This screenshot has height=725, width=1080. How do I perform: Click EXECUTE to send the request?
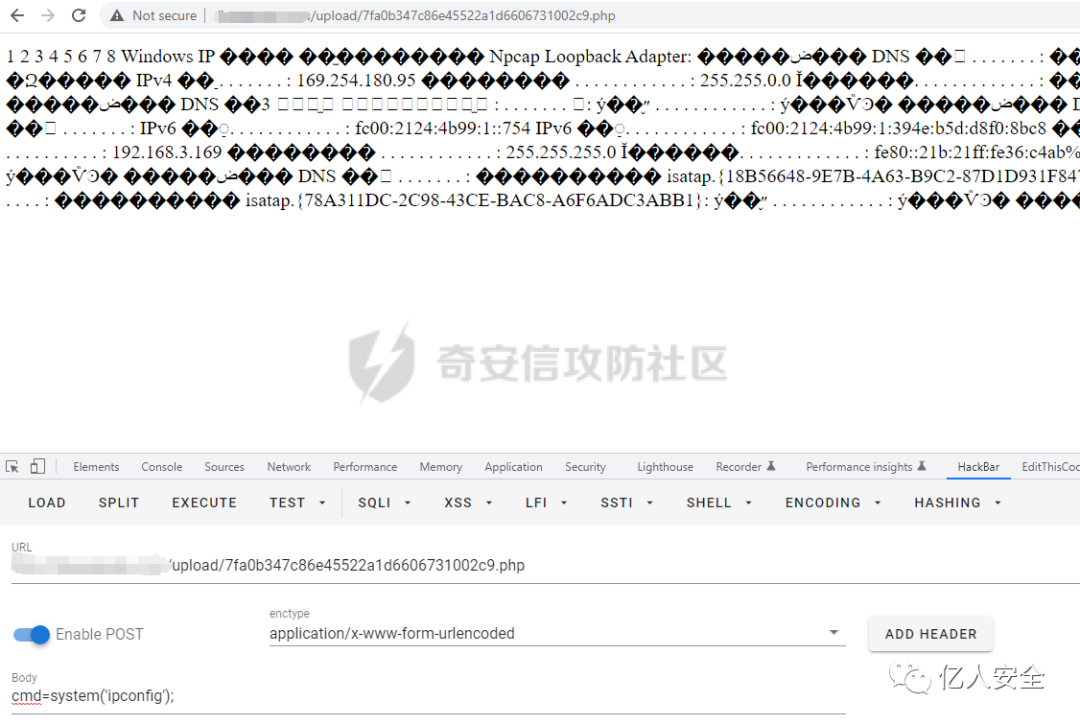tap(204, 503)
